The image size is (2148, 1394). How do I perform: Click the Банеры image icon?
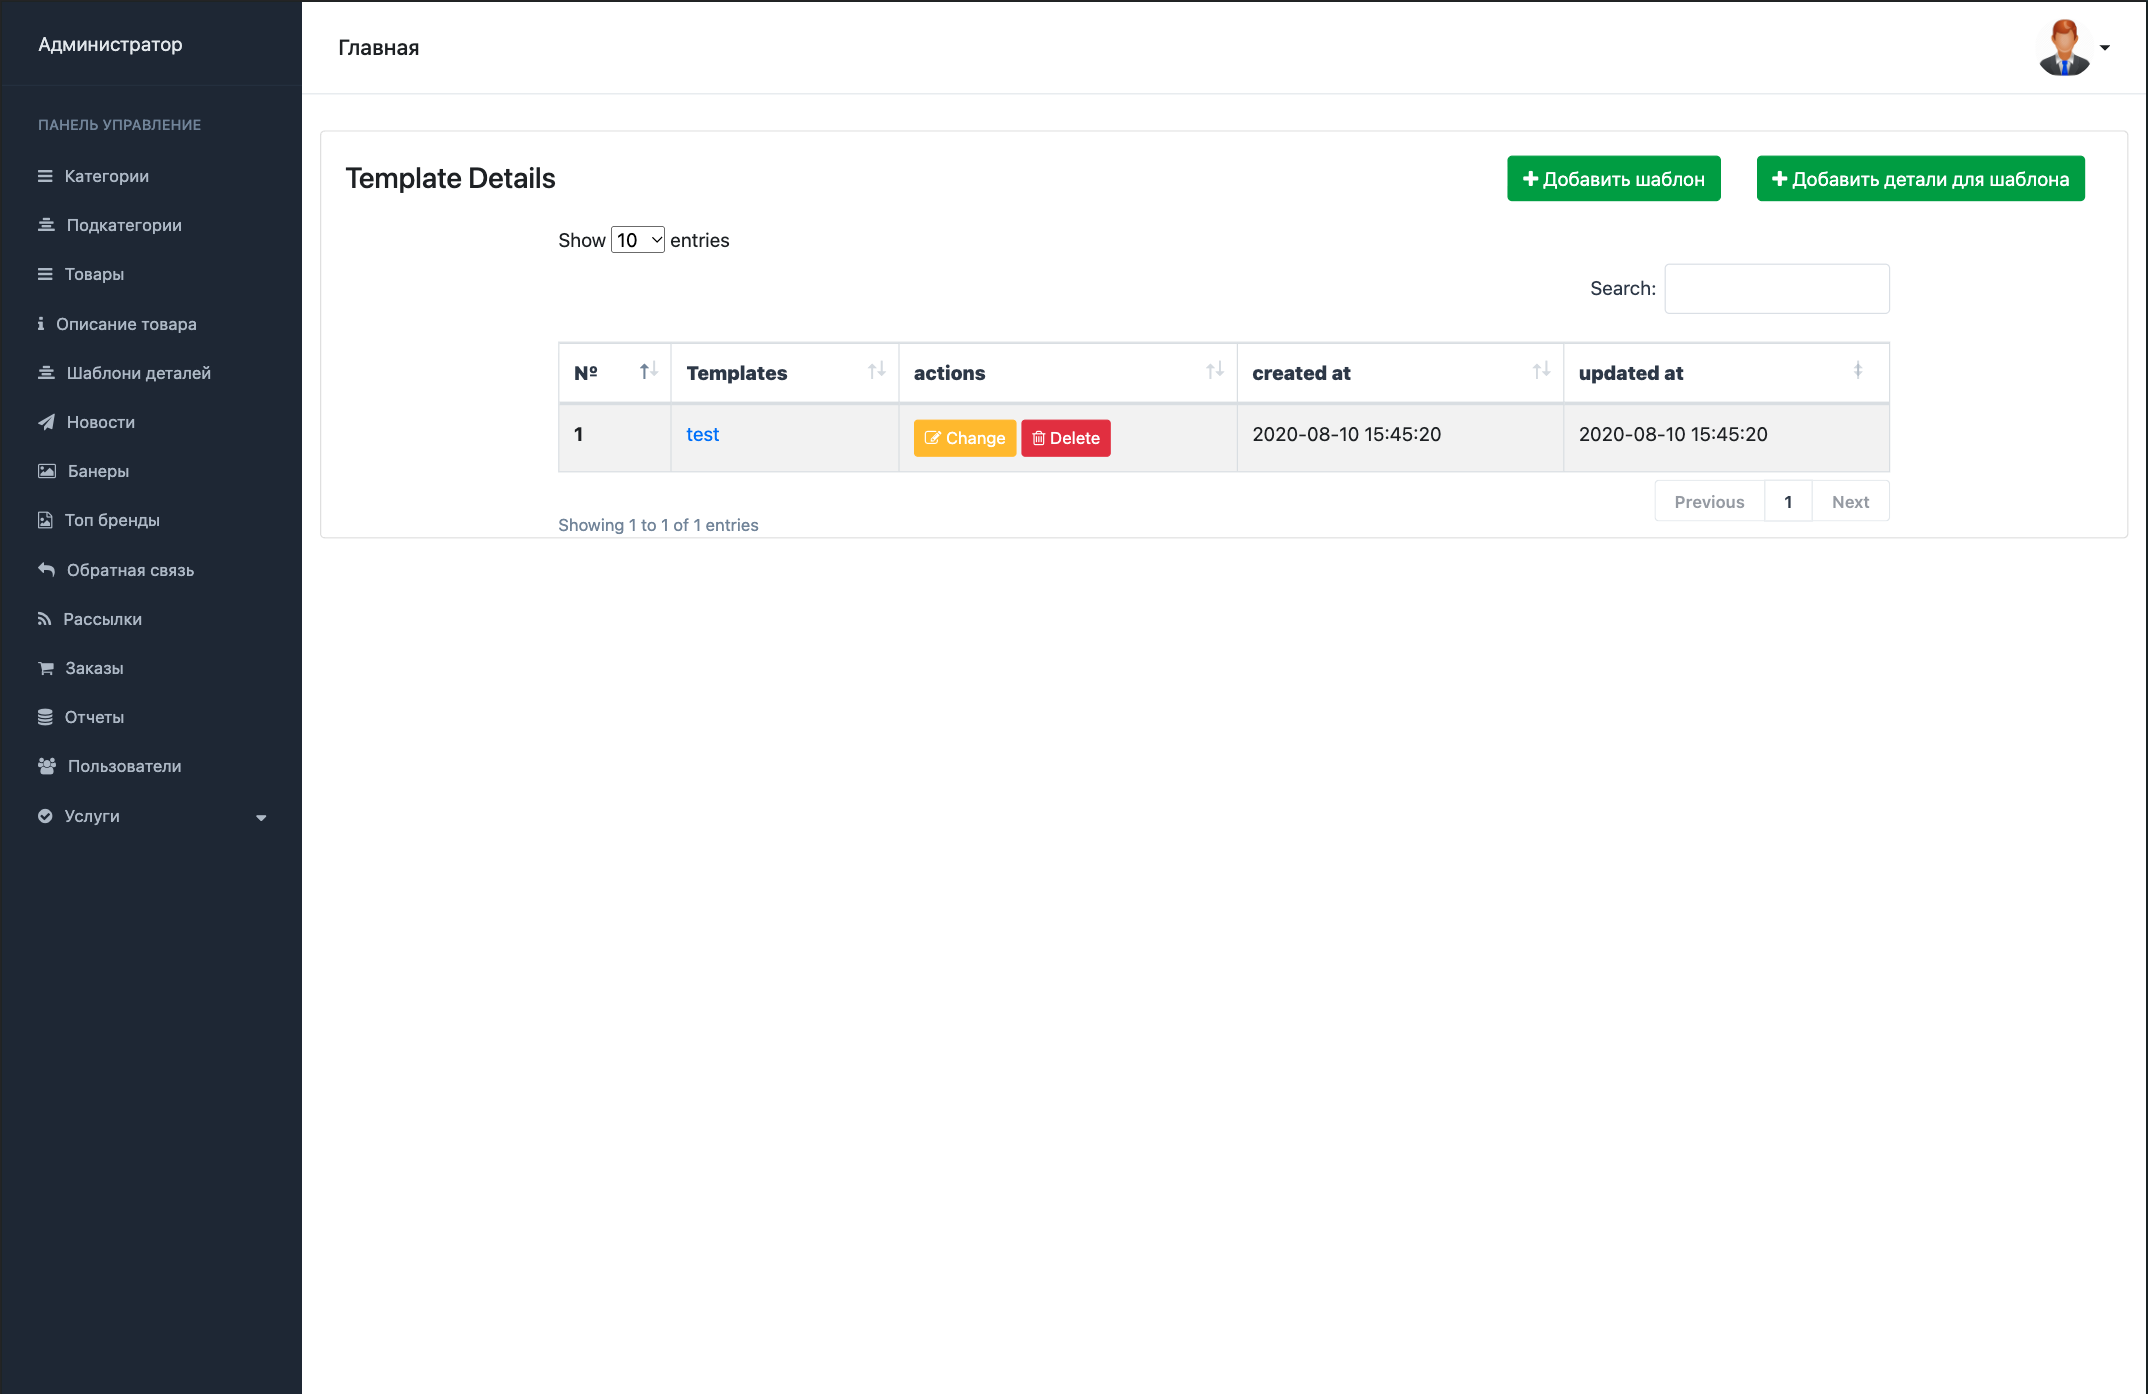[x=47, y=471]
